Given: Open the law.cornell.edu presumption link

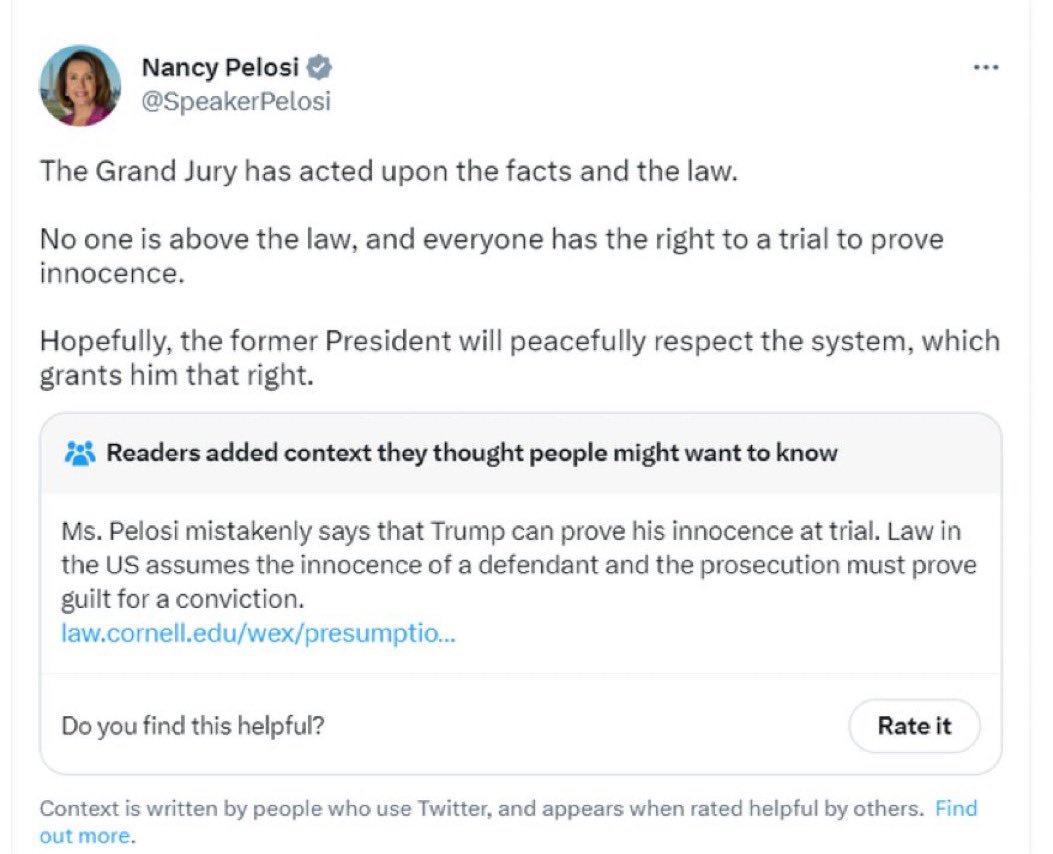Looking at the screenshot, I should pyautogui.click(x=256, y=633).
